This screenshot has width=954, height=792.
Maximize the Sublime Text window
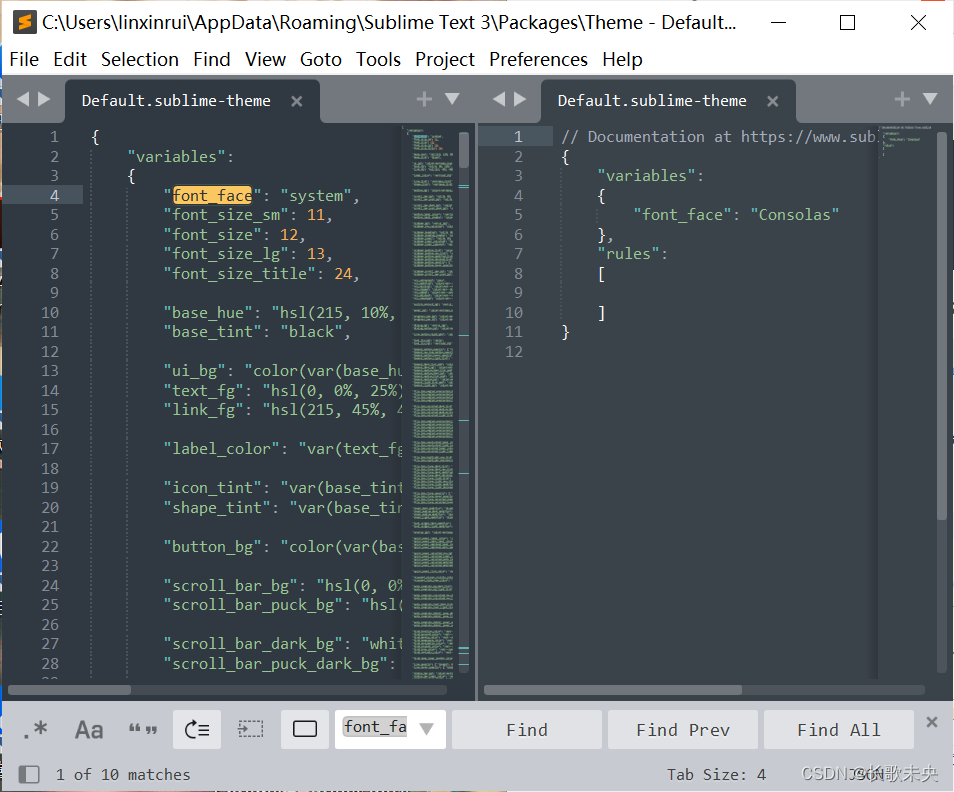coord(848,23)
